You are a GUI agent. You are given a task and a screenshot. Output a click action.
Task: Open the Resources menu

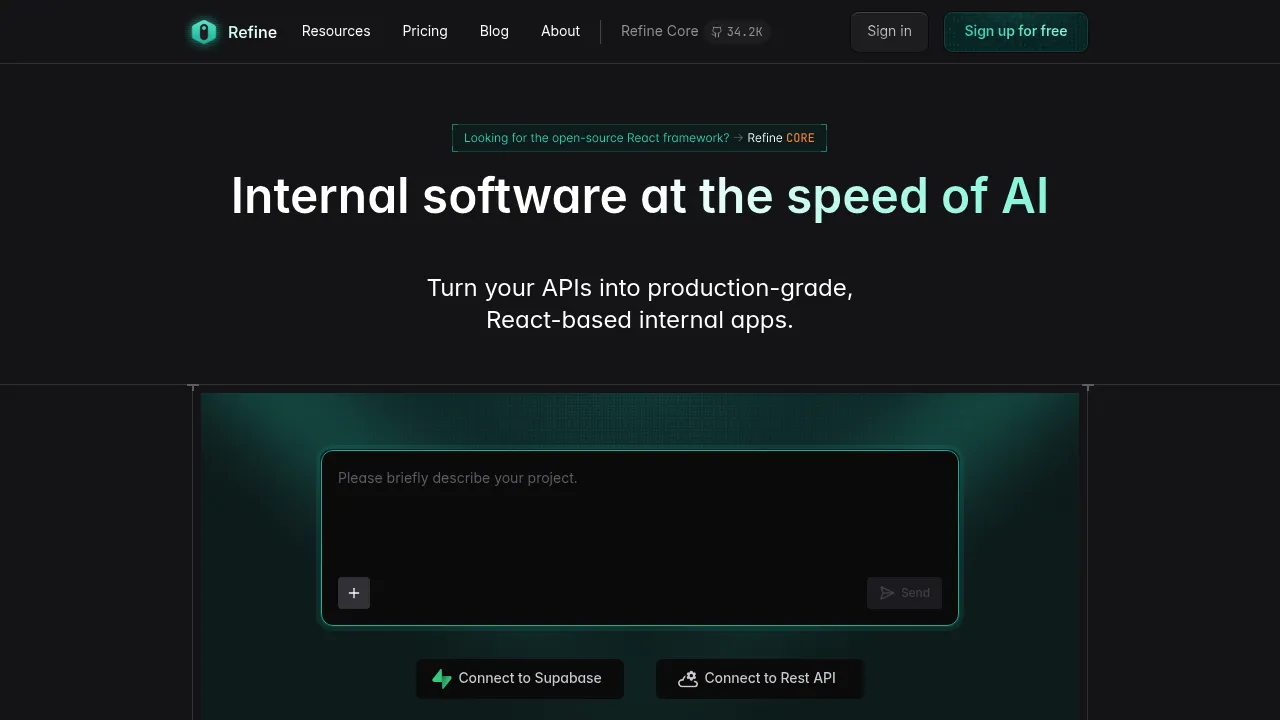coord(336,31)
